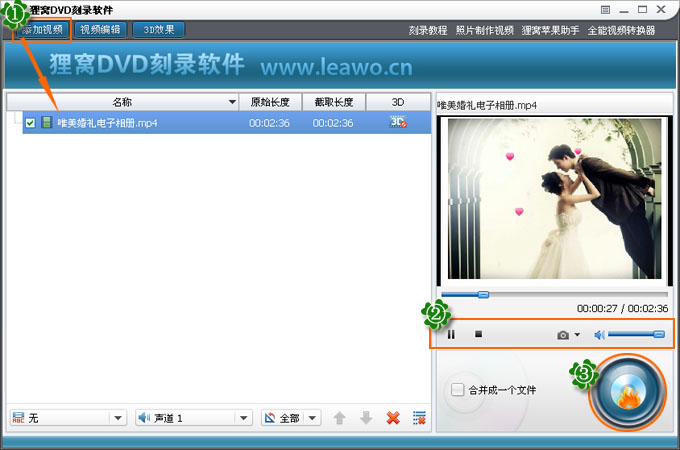Click the film file icon in the list row
680x450 pixels.
coord(46,122)
